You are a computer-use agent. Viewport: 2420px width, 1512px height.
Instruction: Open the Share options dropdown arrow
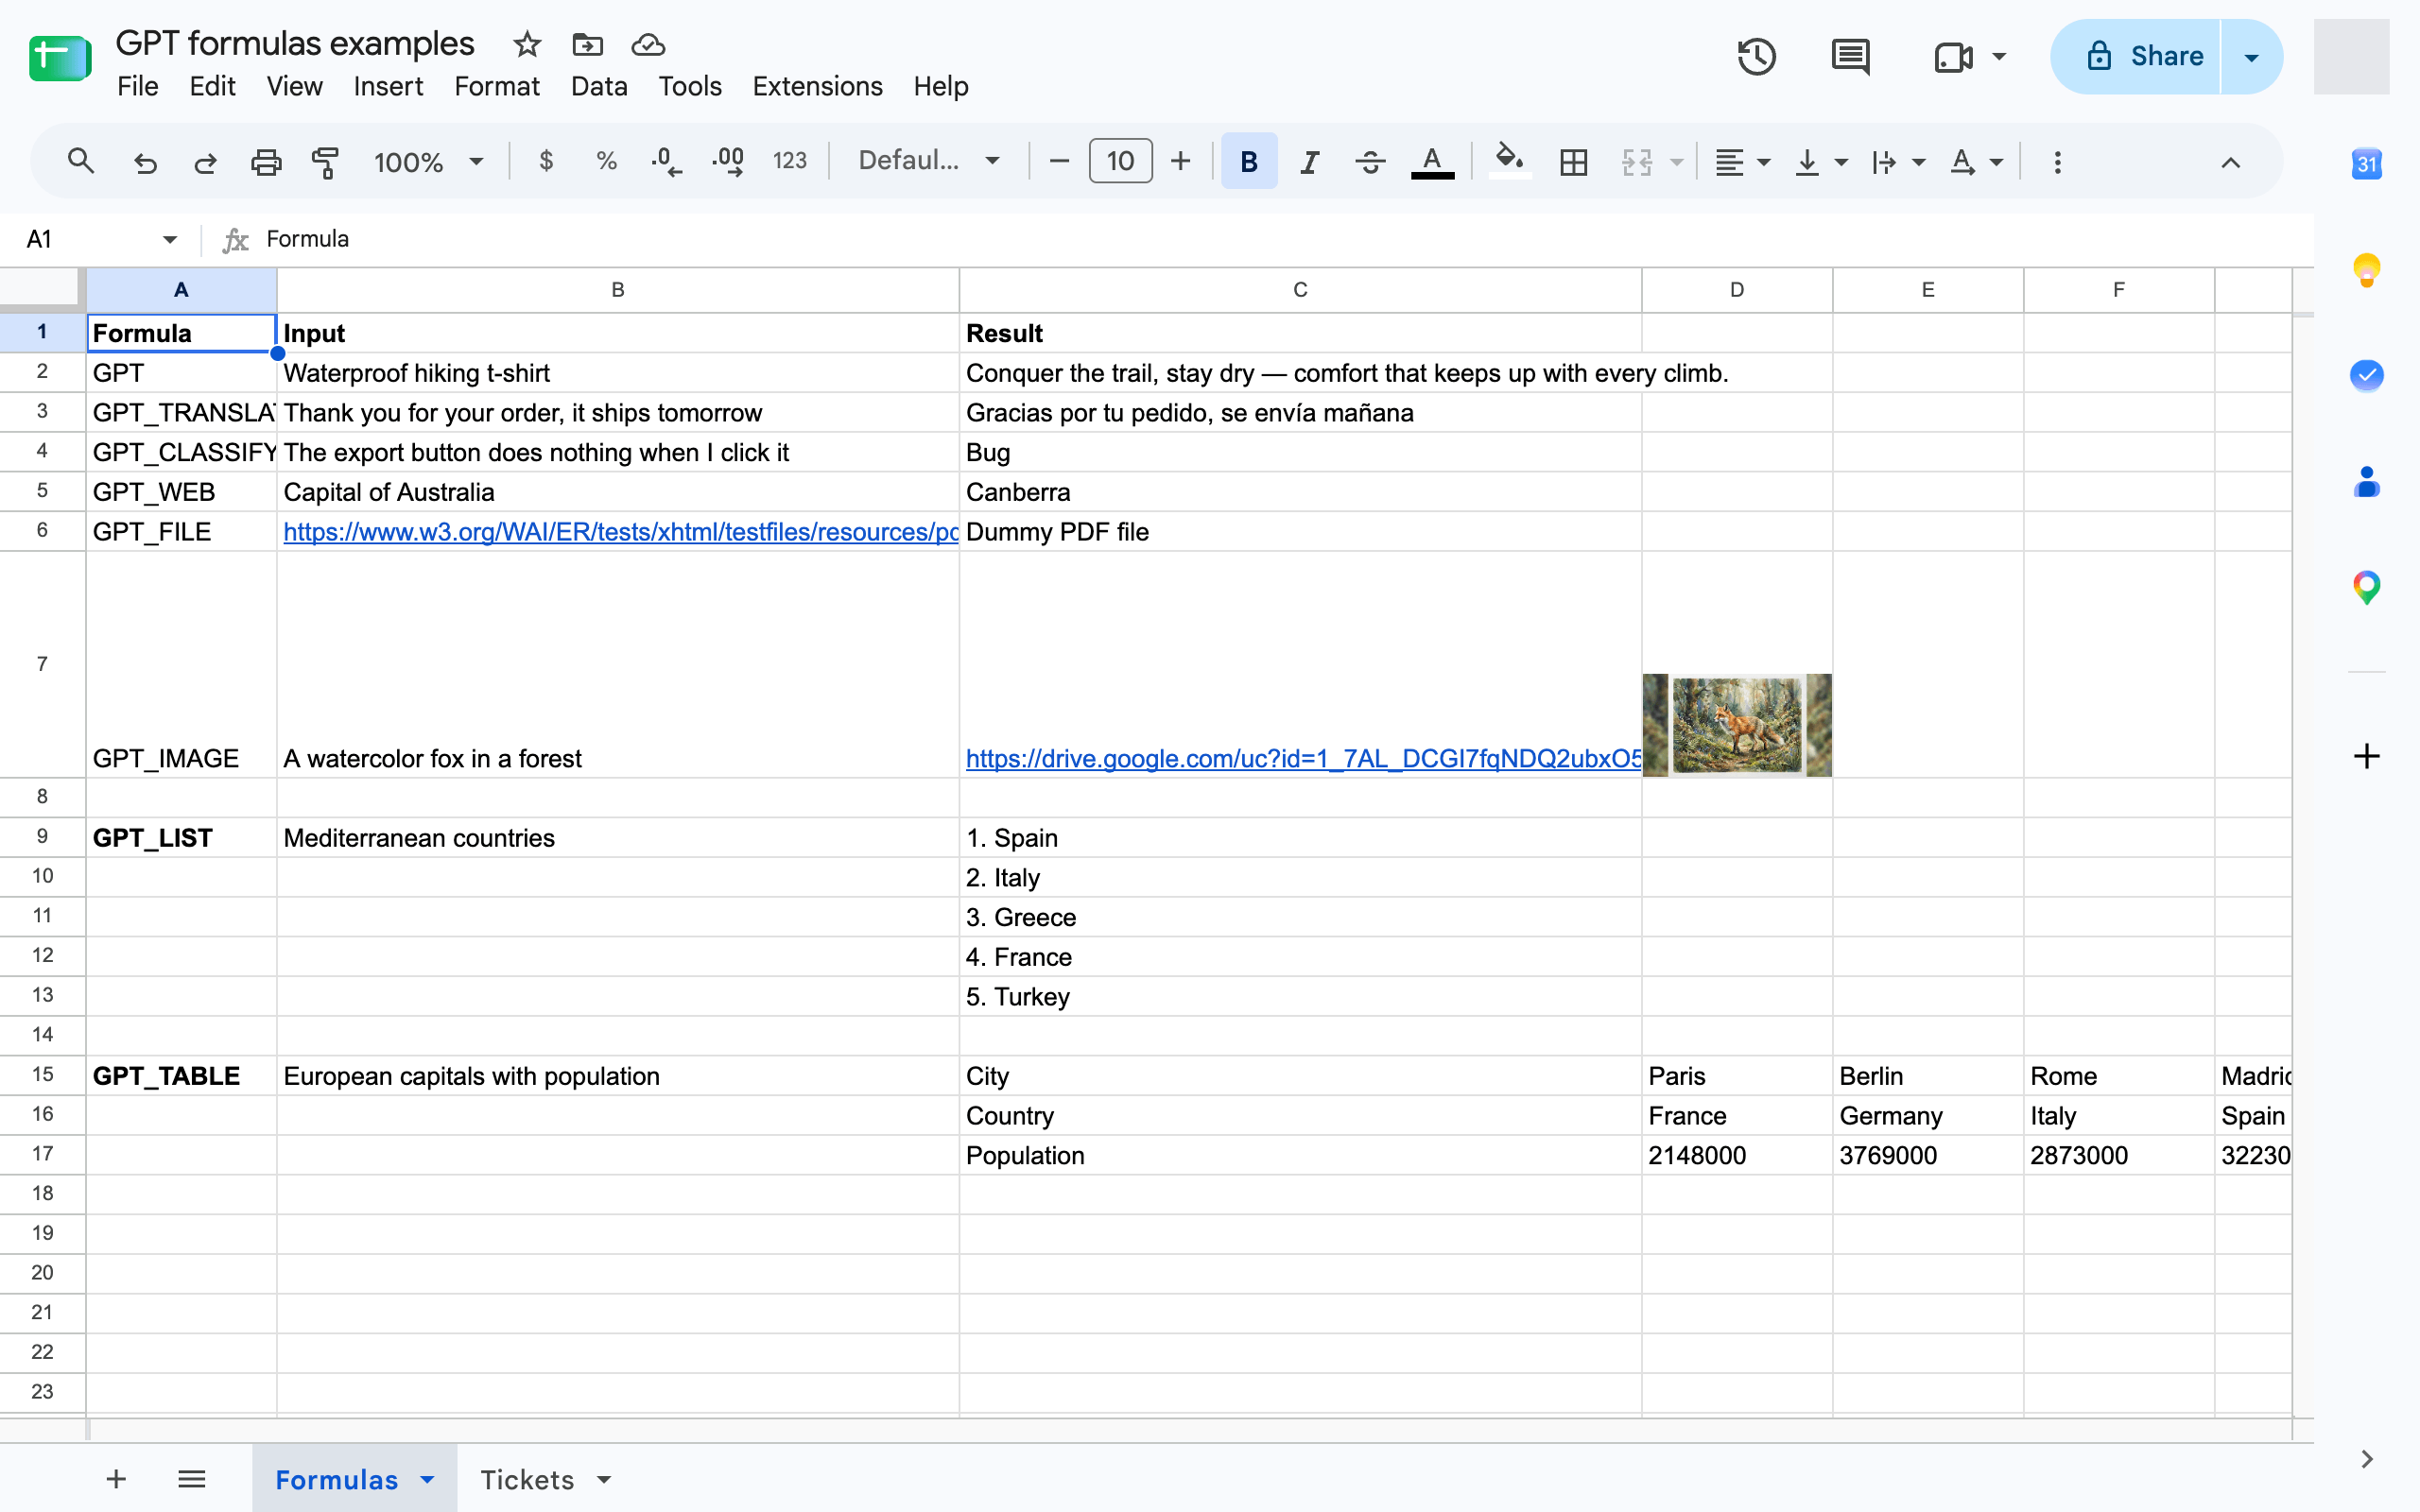[x=2252, y=57]
